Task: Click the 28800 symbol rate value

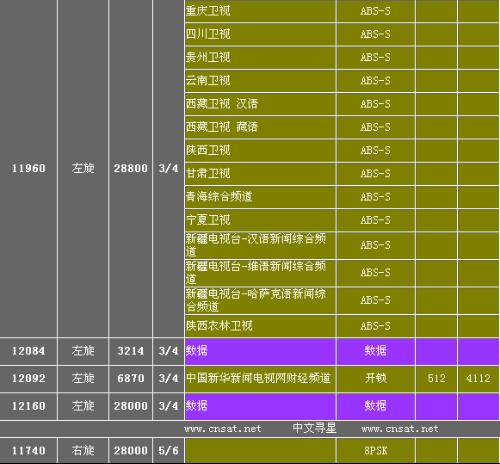Action: (130, 168)
